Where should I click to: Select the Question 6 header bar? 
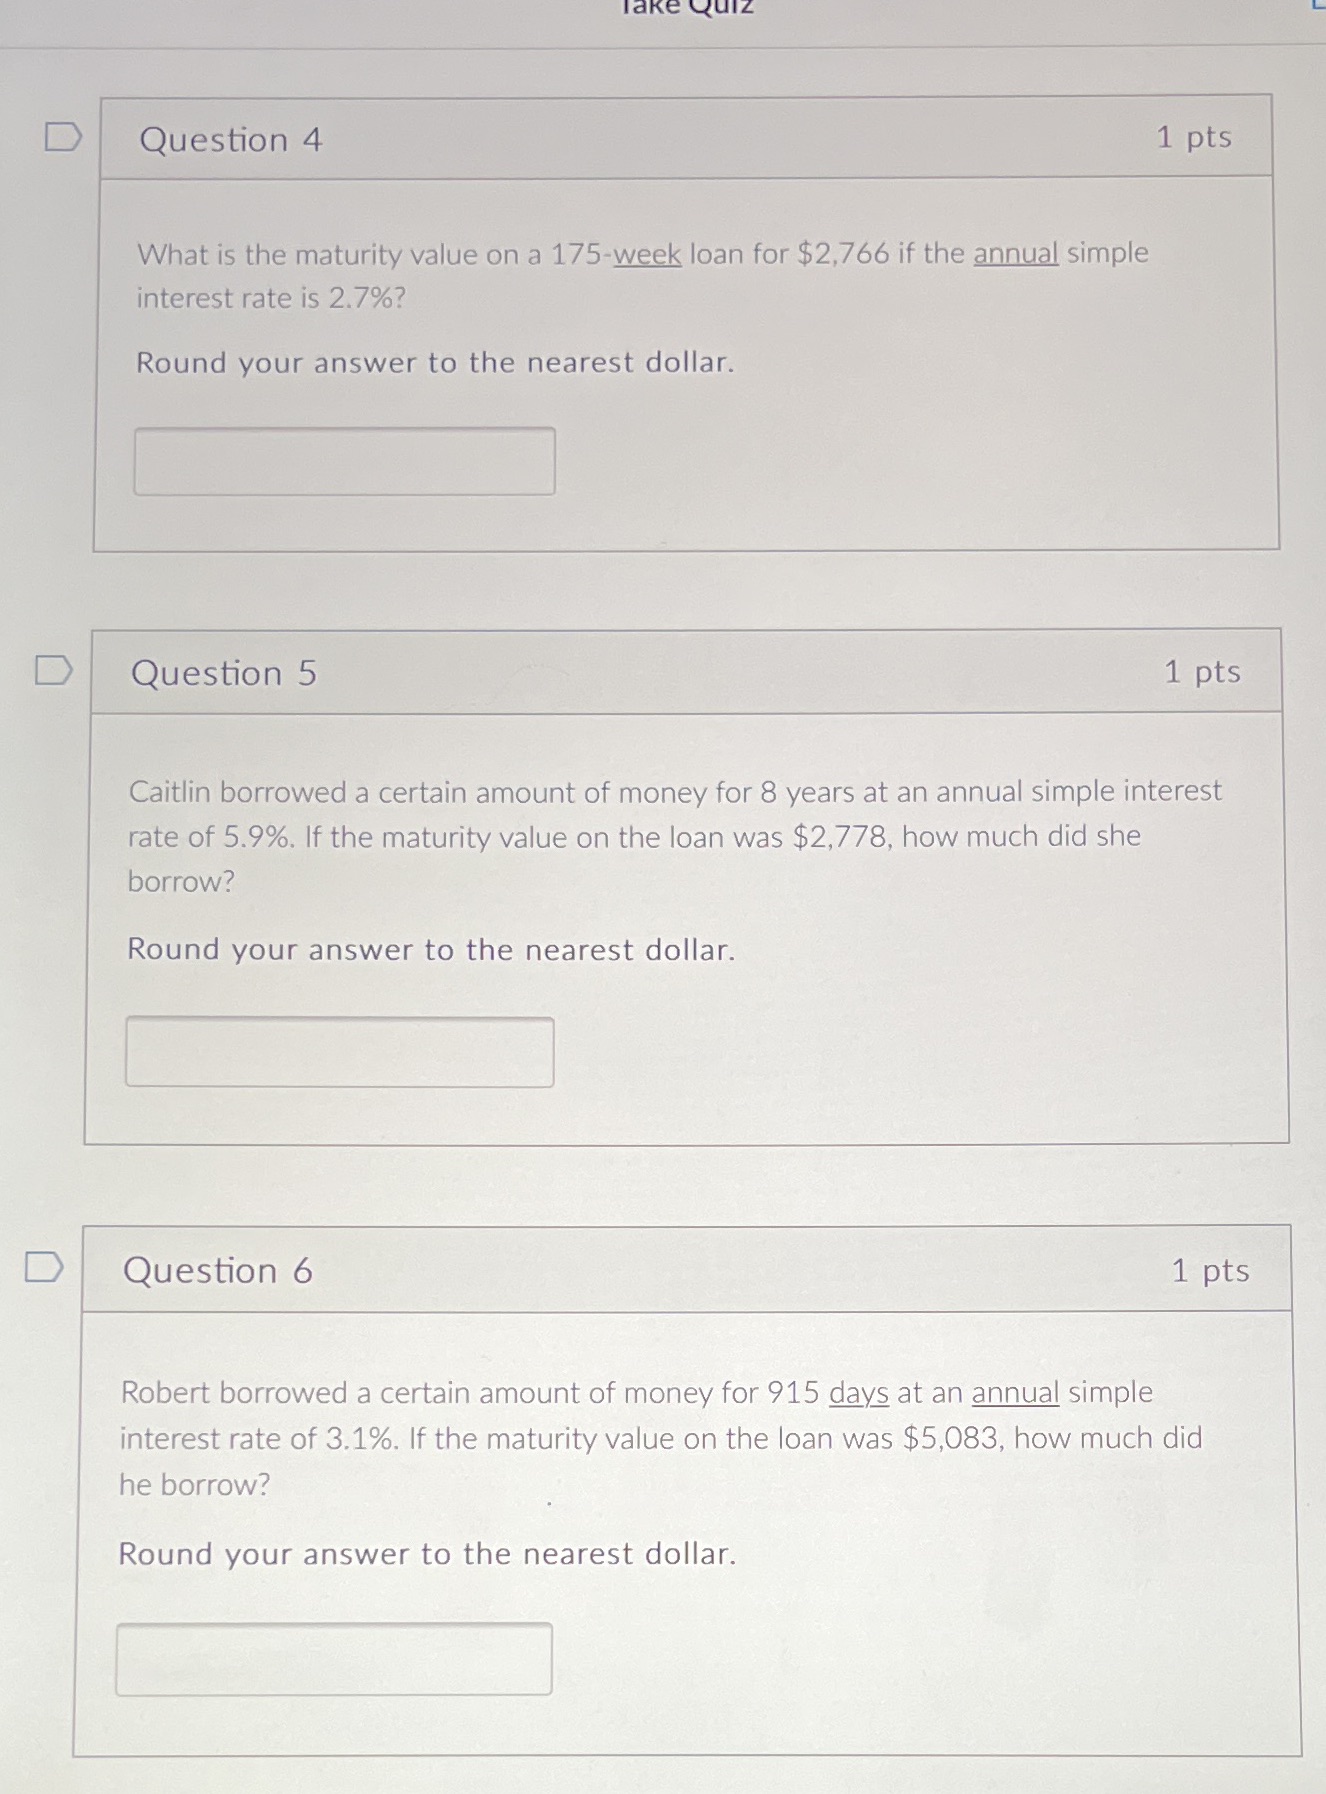tap(684, 1270)
